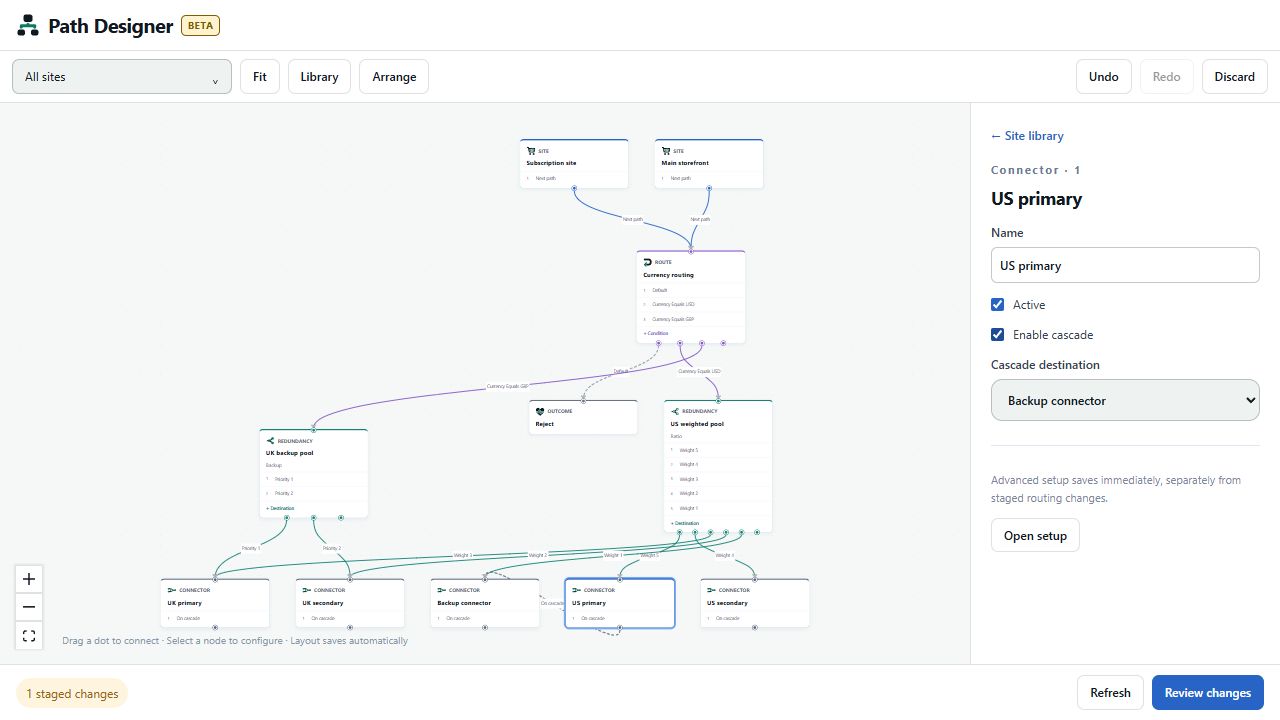The width and height of the screenshot is (1280, 720).
Task: Click the connector icon on UK secondary node
Action: [x=307, y=590]
